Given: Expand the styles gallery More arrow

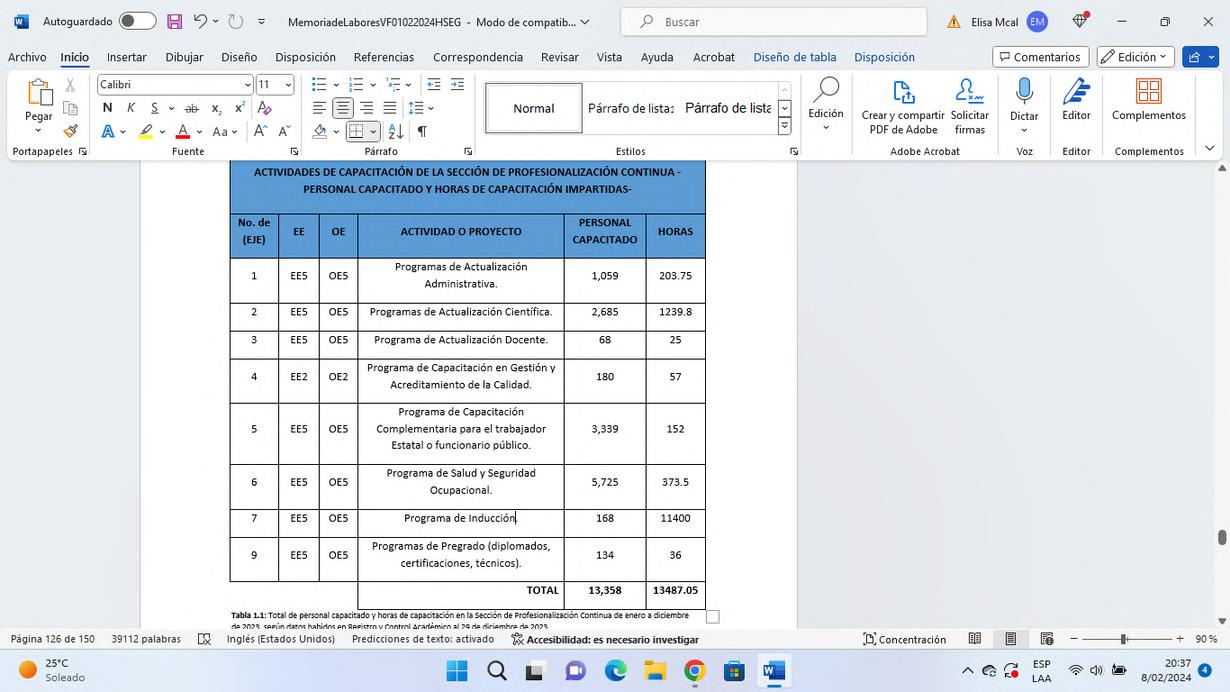Looking at the screenshot, I should point(784,127).
